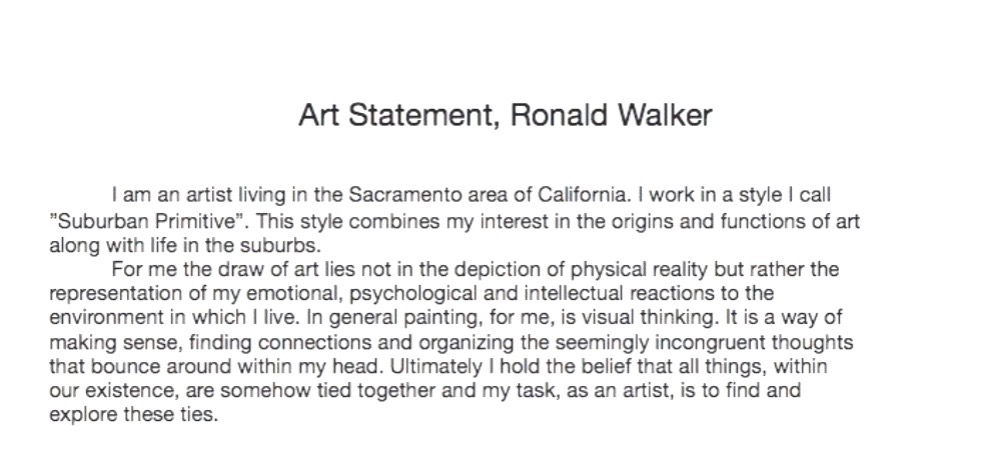Click the word "representation" at line start
This screenshot has width=986, height=469.
pos(110,293)
